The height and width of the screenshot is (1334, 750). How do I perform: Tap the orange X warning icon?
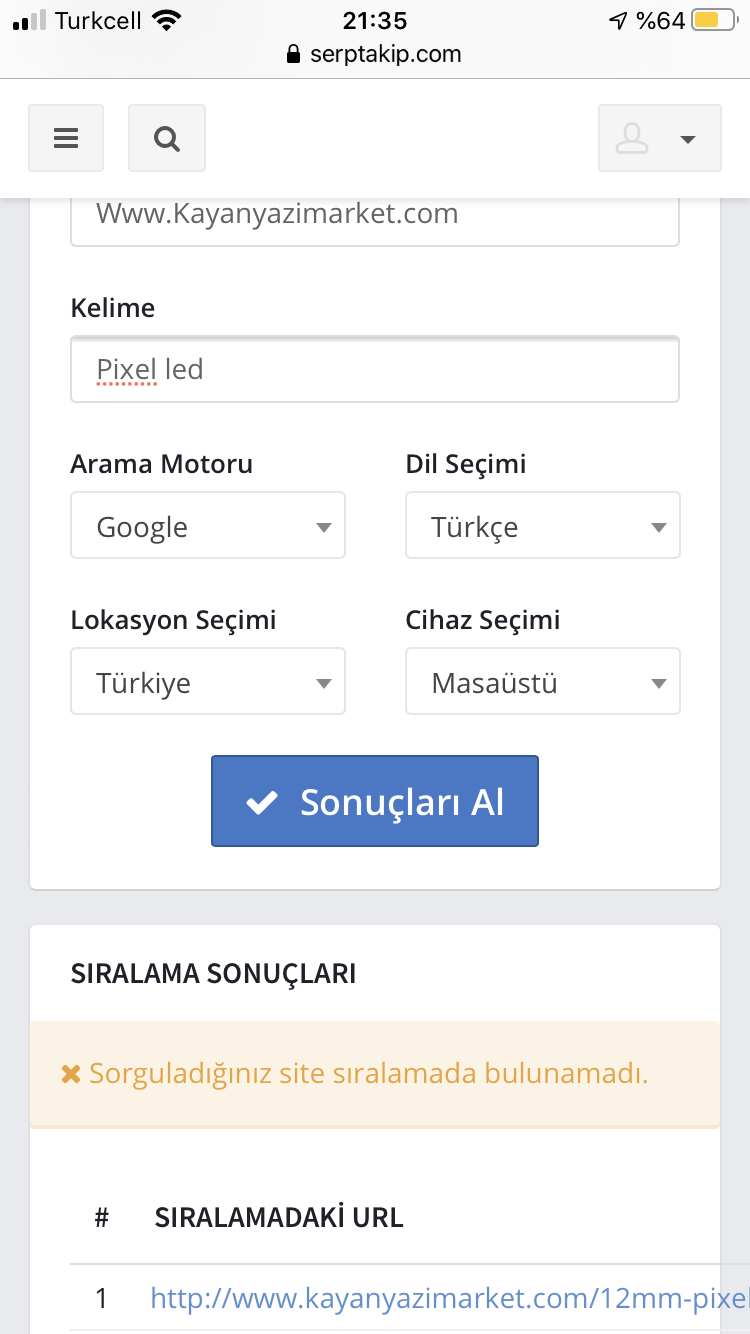tap(71, 1074)
